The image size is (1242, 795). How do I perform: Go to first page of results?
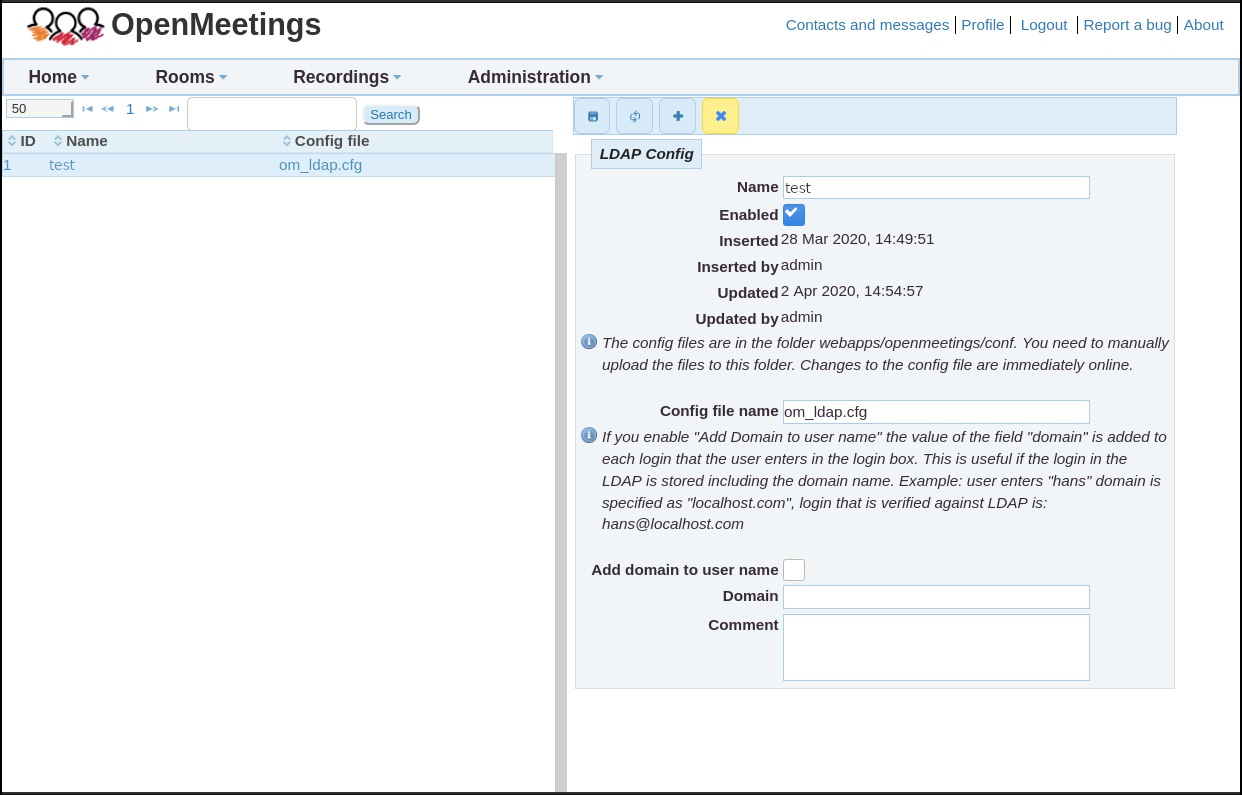[87, 109]
